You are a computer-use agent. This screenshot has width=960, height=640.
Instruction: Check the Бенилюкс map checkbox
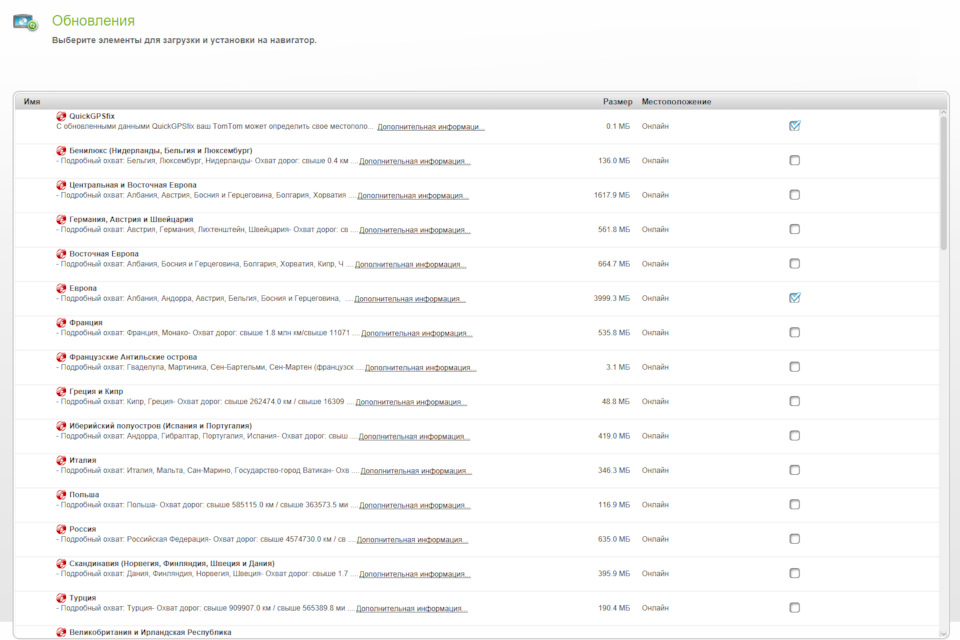(x=794, y=160)
